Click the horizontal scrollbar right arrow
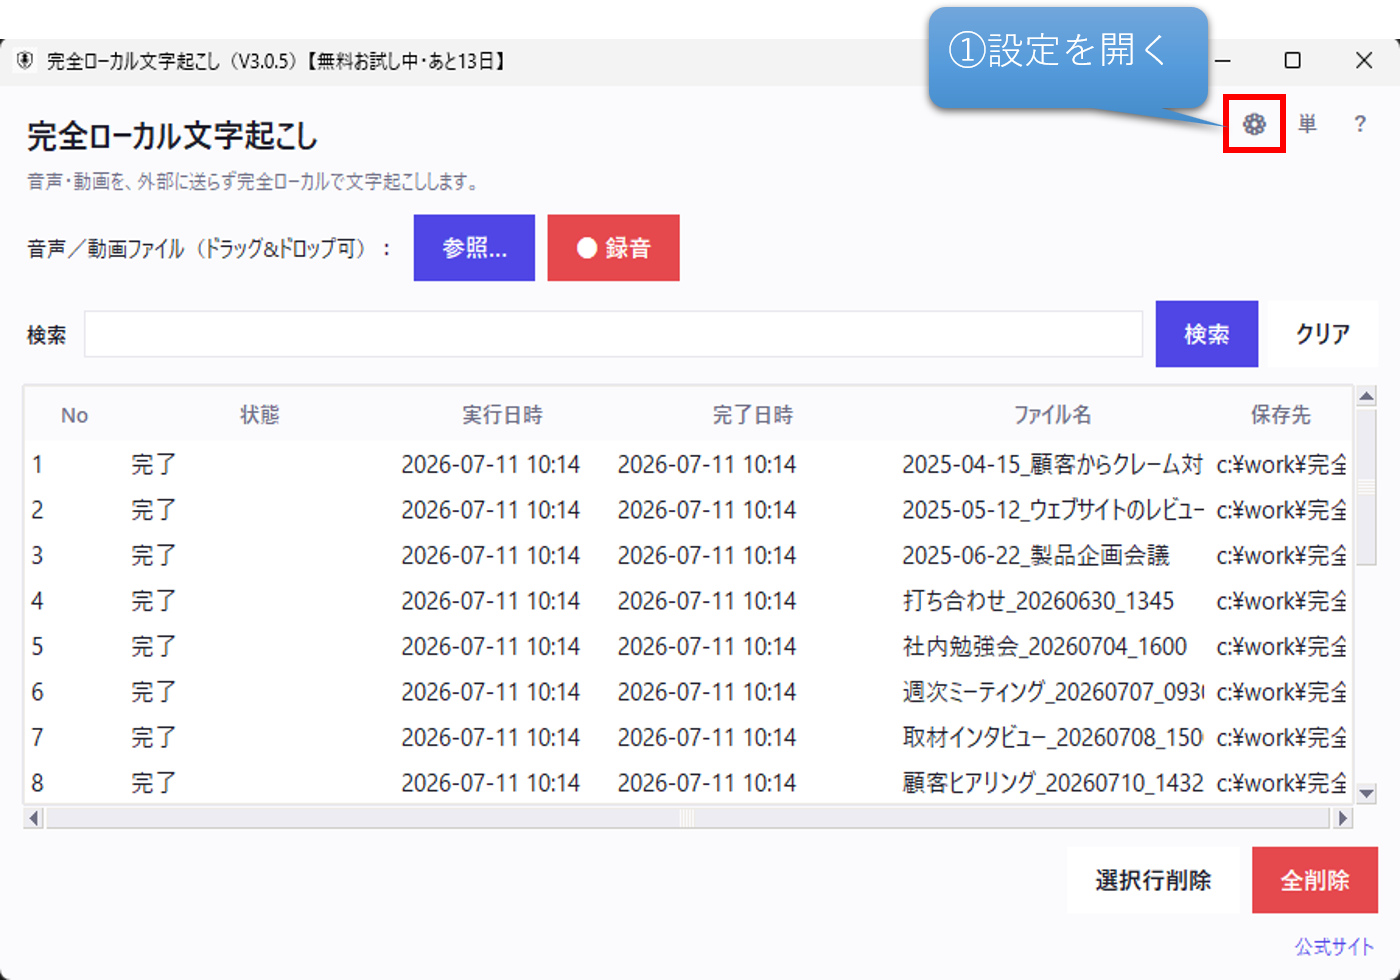 coord(1343,818)
